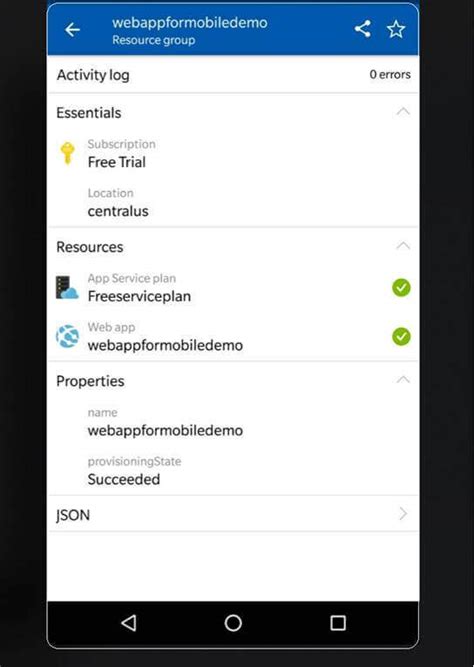The image size is (474, 667).
Task: Tap Android back navigation triangle
Action: pos(128,623)
